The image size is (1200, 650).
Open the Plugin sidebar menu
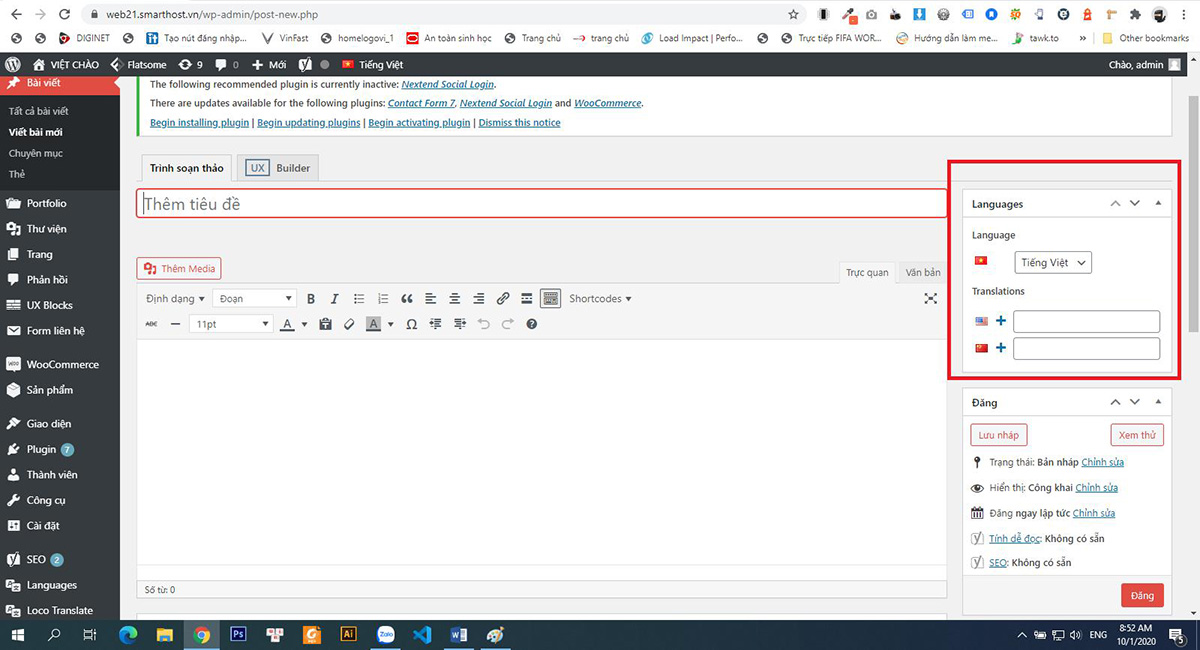pyautogui.click(x=60, y=449)
